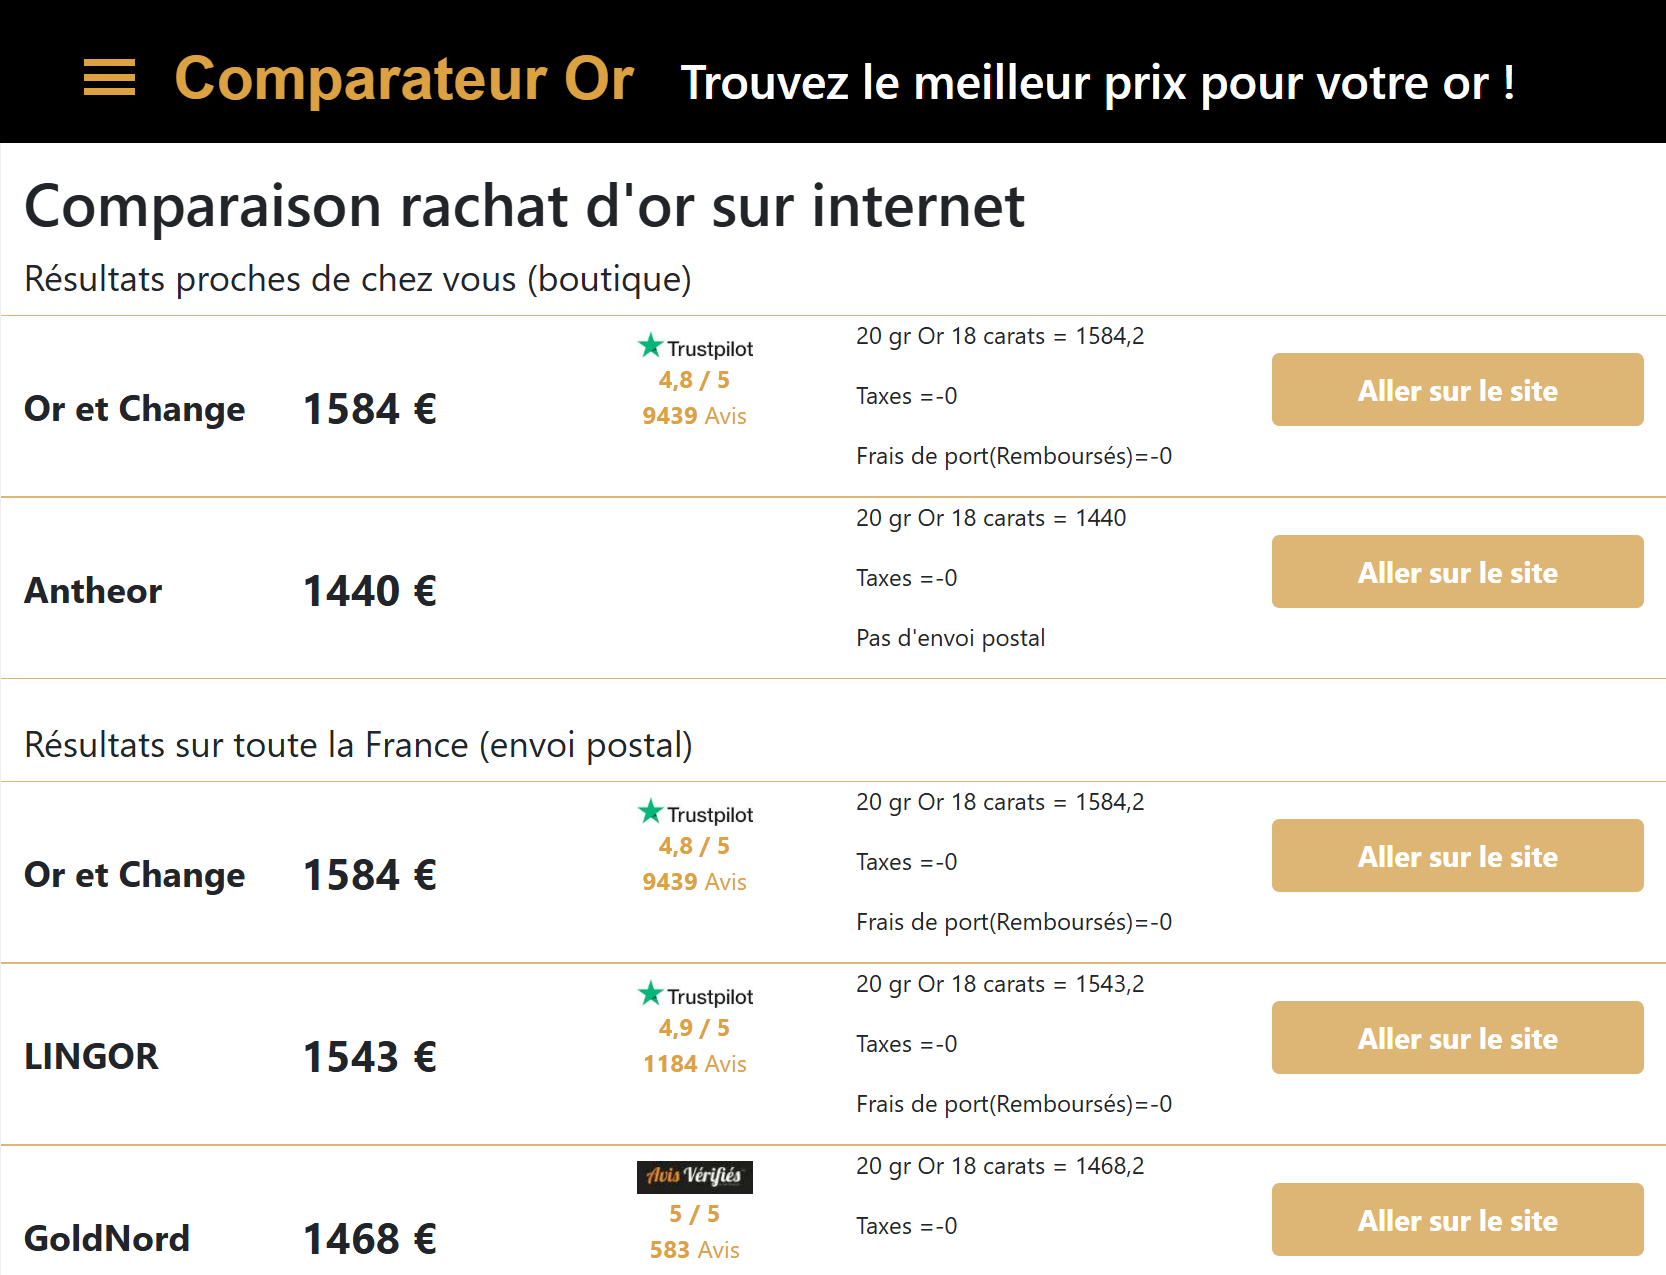Click the Comparateur Or site title
The width and height of the screenshot is (1666, 1275).
pos(404,79)
